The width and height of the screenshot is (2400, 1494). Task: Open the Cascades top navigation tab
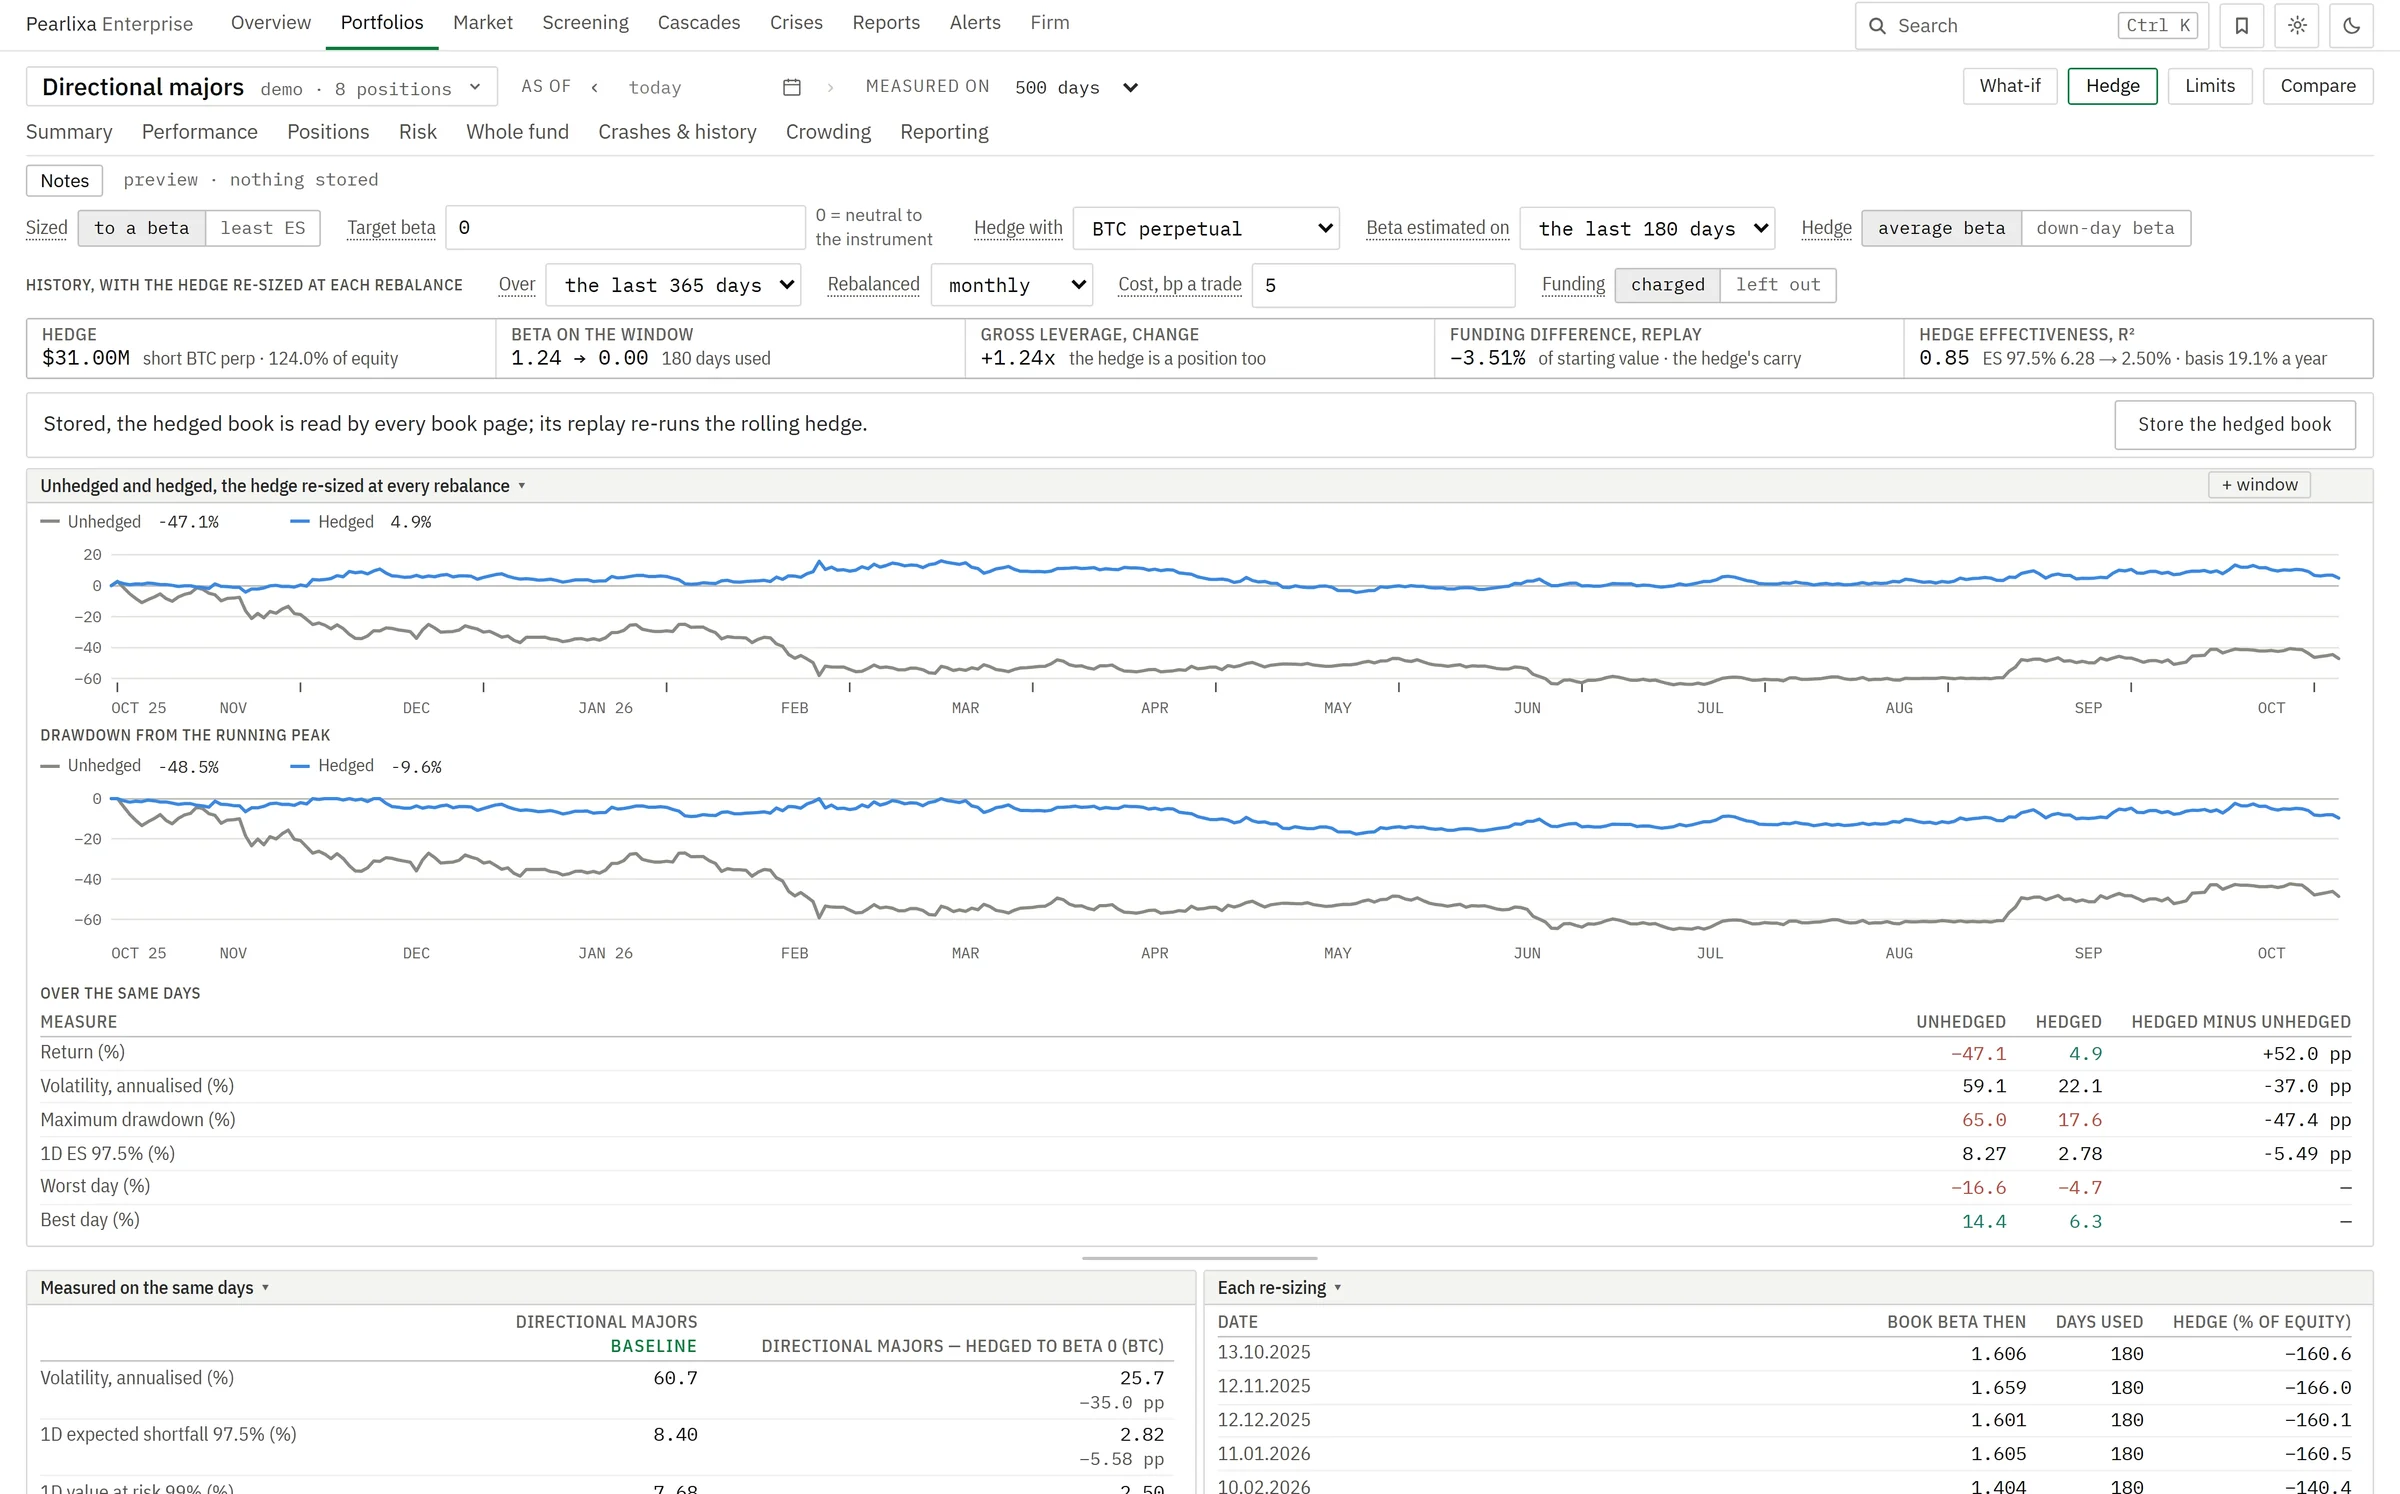click(699, 23)
